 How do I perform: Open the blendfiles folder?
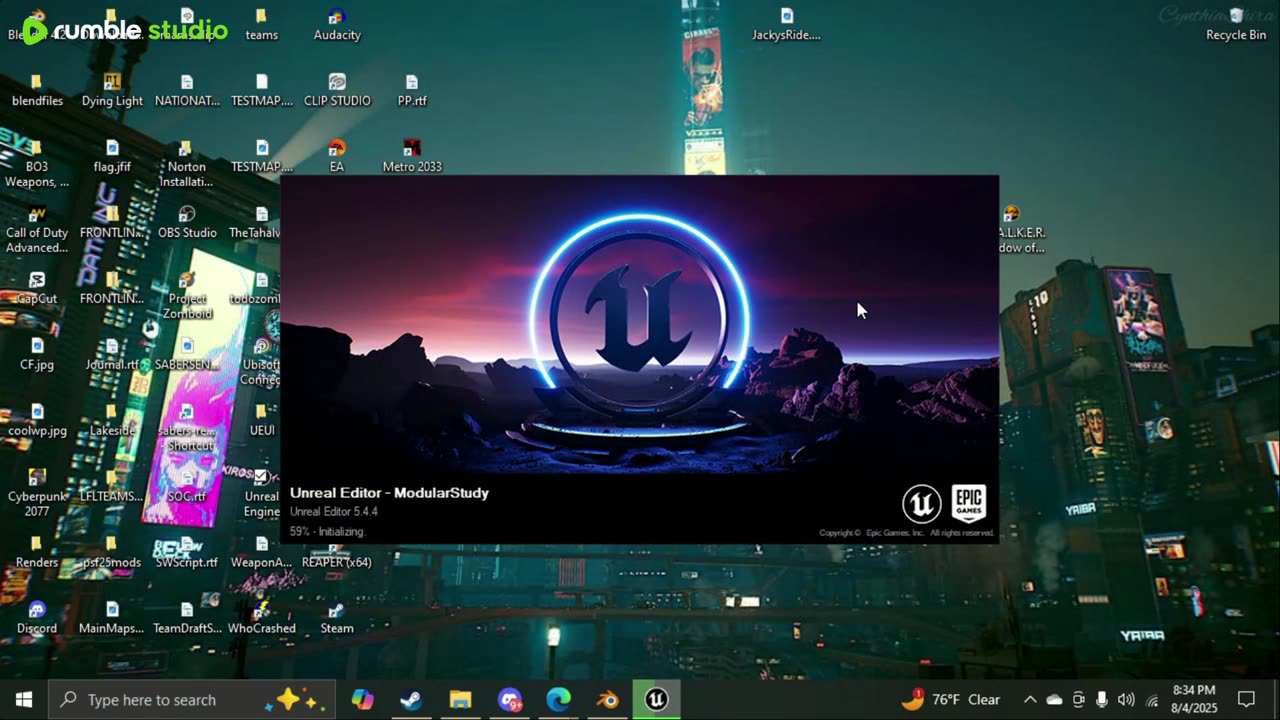point(37,91)
